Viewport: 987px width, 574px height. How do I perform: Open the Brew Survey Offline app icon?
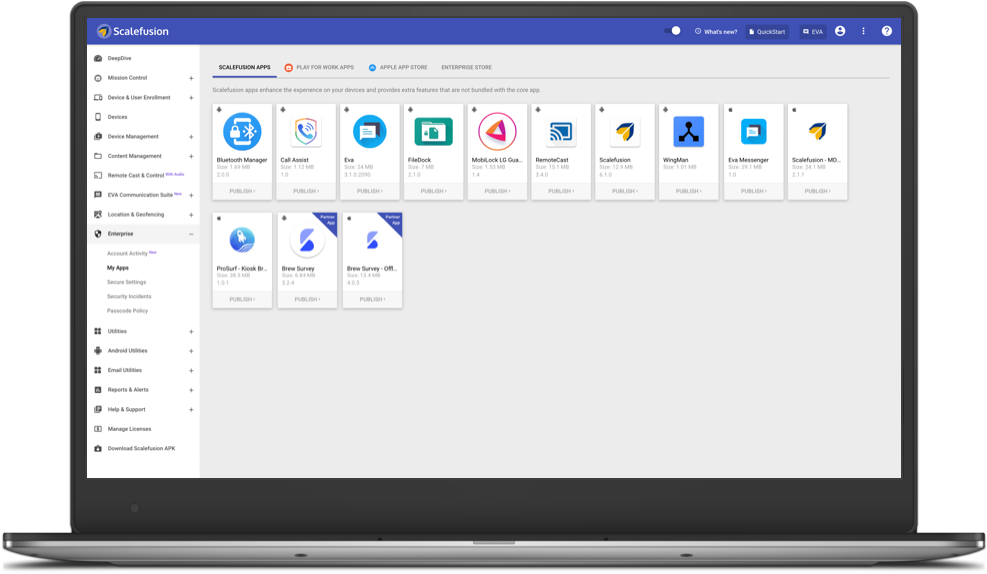(x=372, y=240)
